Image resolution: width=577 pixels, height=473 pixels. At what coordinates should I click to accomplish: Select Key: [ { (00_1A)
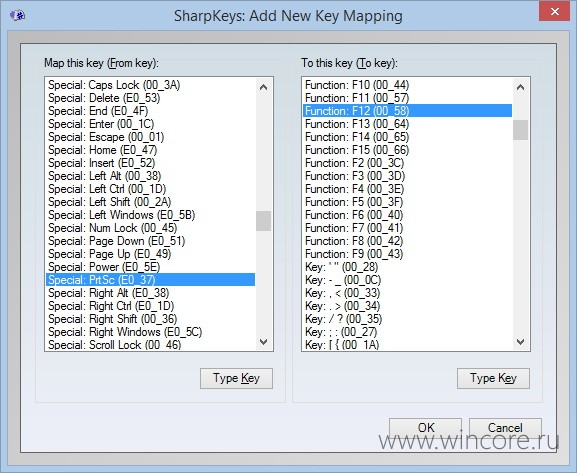coord(407,344)
